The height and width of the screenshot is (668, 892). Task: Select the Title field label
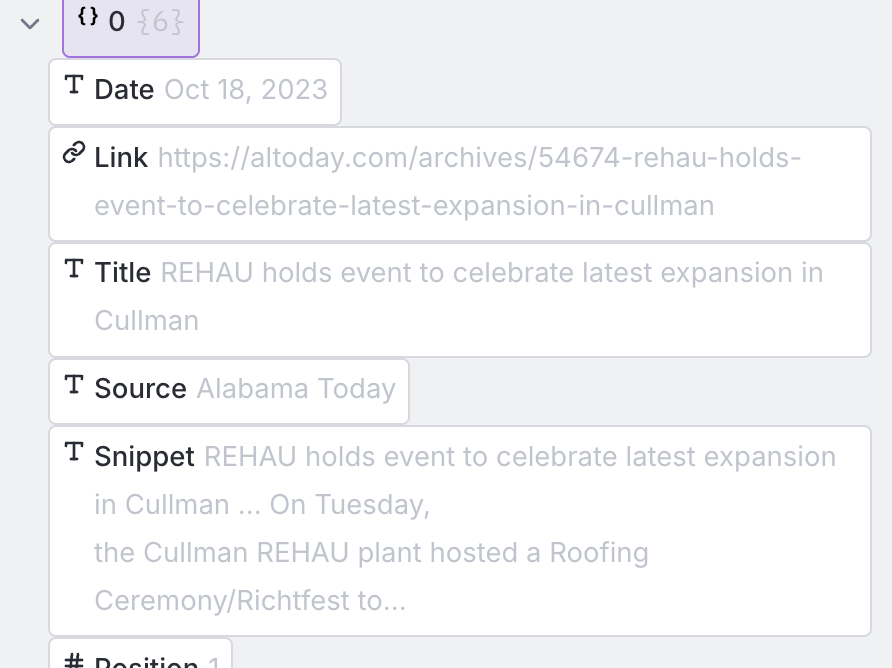point(123,273)
